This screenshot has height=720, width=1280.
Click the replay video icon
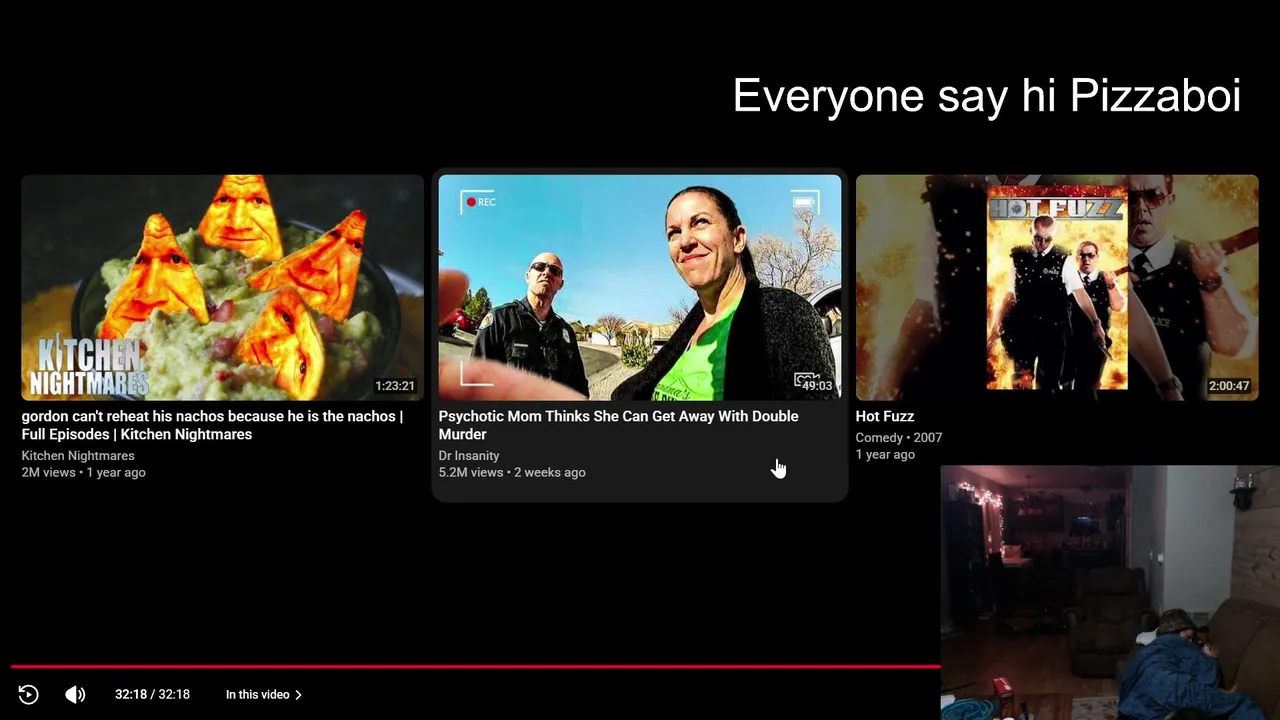(x=28, y=694)
